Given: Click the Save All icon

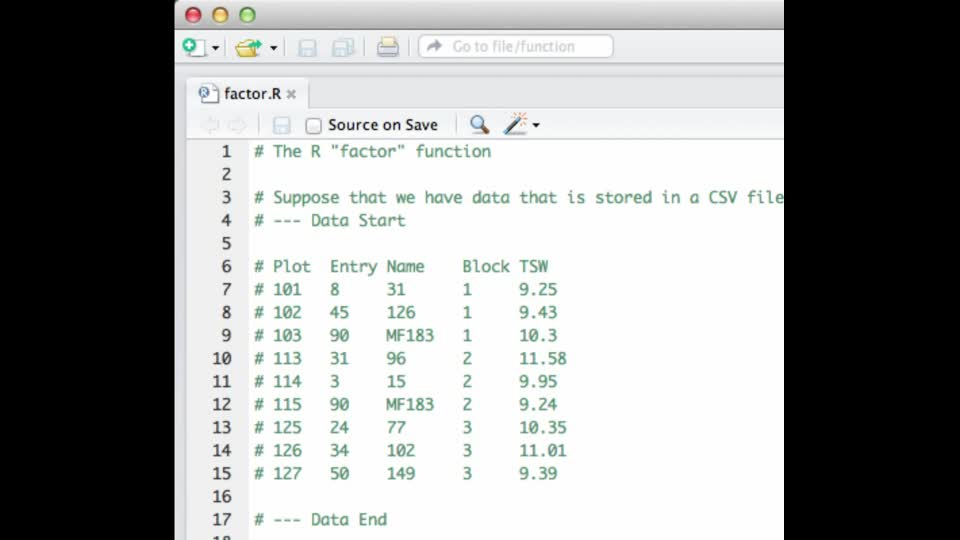Looking at the screenshot, I should [x=343, y=47].
